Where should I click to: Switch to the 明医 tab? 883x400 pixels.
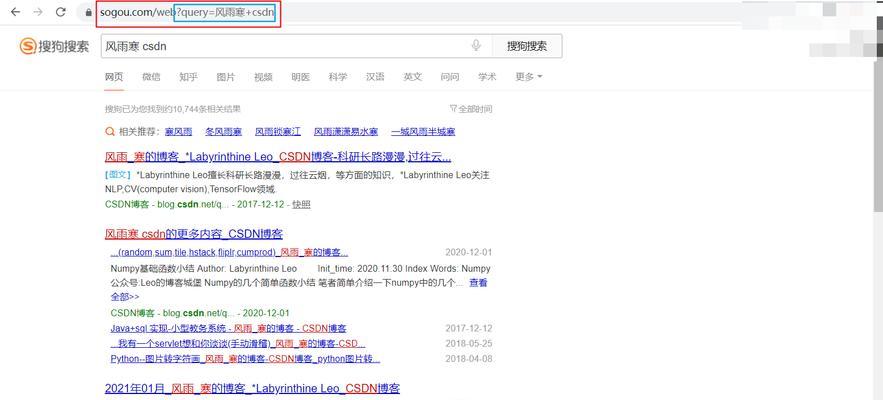pyautogui.click(x=300, y=77)
